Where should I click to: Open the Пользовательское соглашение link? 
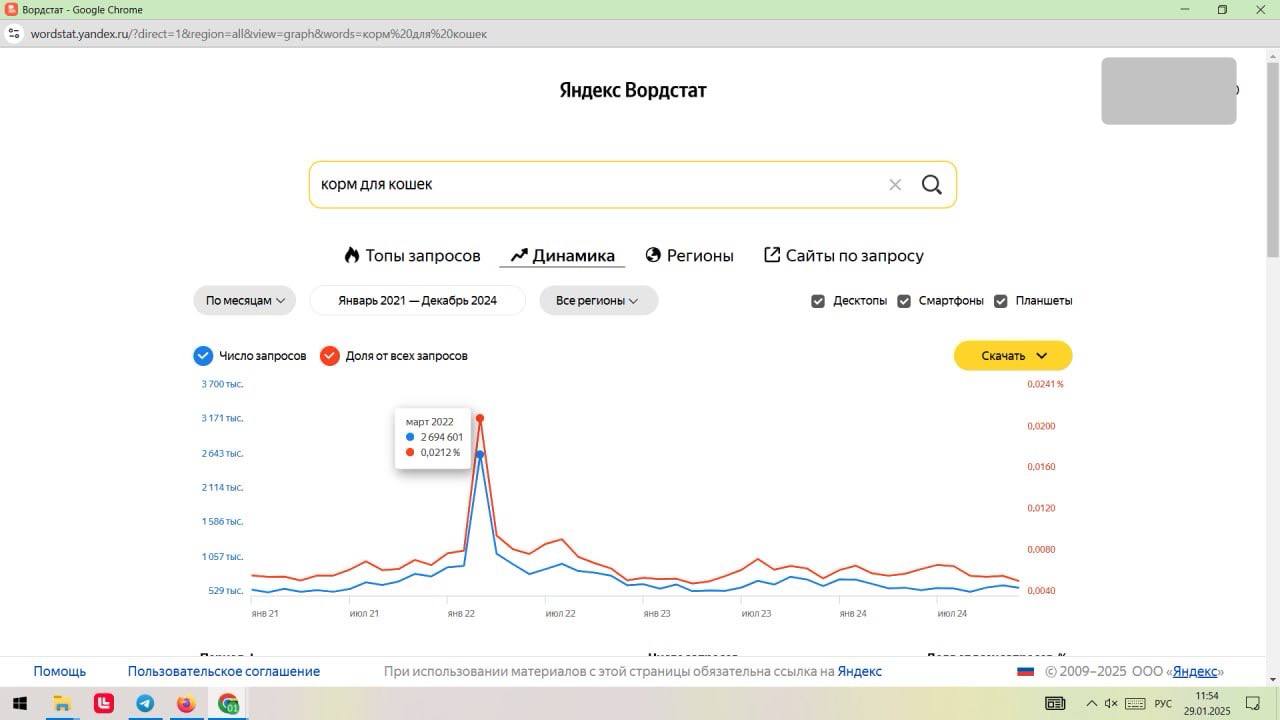coord(224,672)
